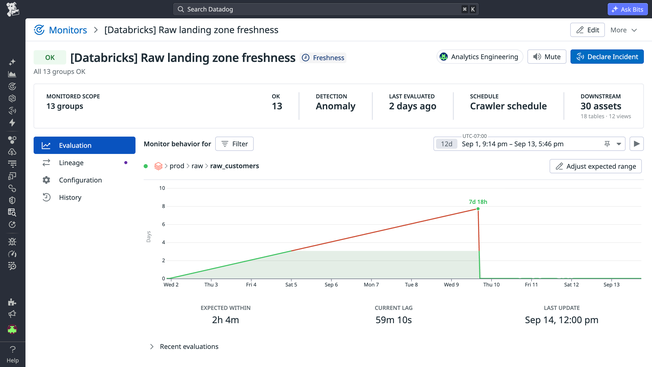Screen dimensions: 652x367
Task: Open the green avatar icon in sidebar
Action: pyautogui.click(x=12, y=330)
